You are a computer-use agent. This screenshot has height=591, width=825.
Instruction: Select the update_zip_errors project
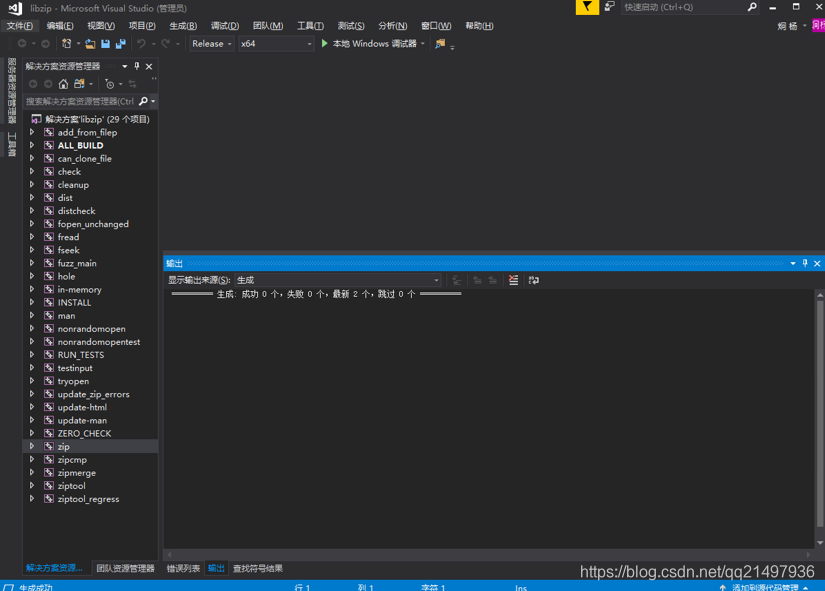pyautogui.click(x=93, y=394)
